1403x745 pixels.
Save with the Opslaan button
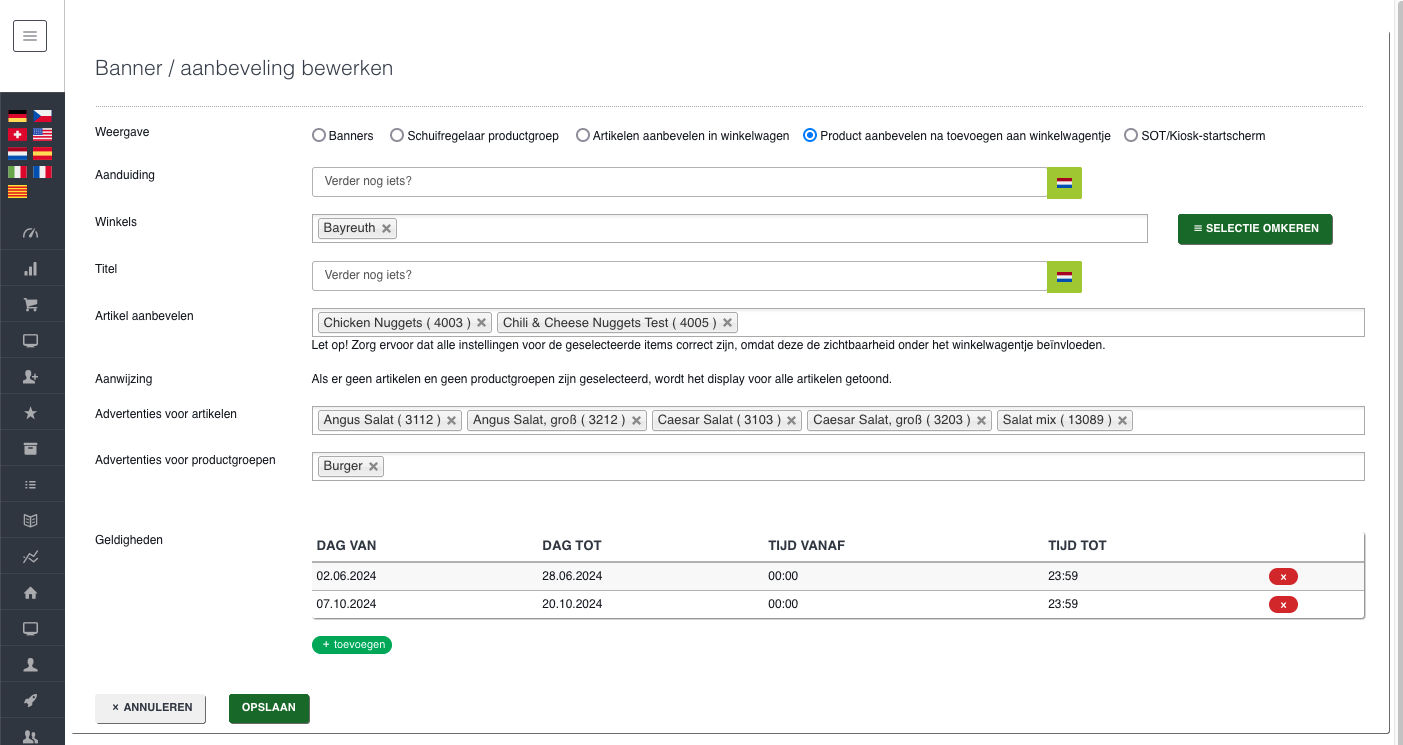269,708
